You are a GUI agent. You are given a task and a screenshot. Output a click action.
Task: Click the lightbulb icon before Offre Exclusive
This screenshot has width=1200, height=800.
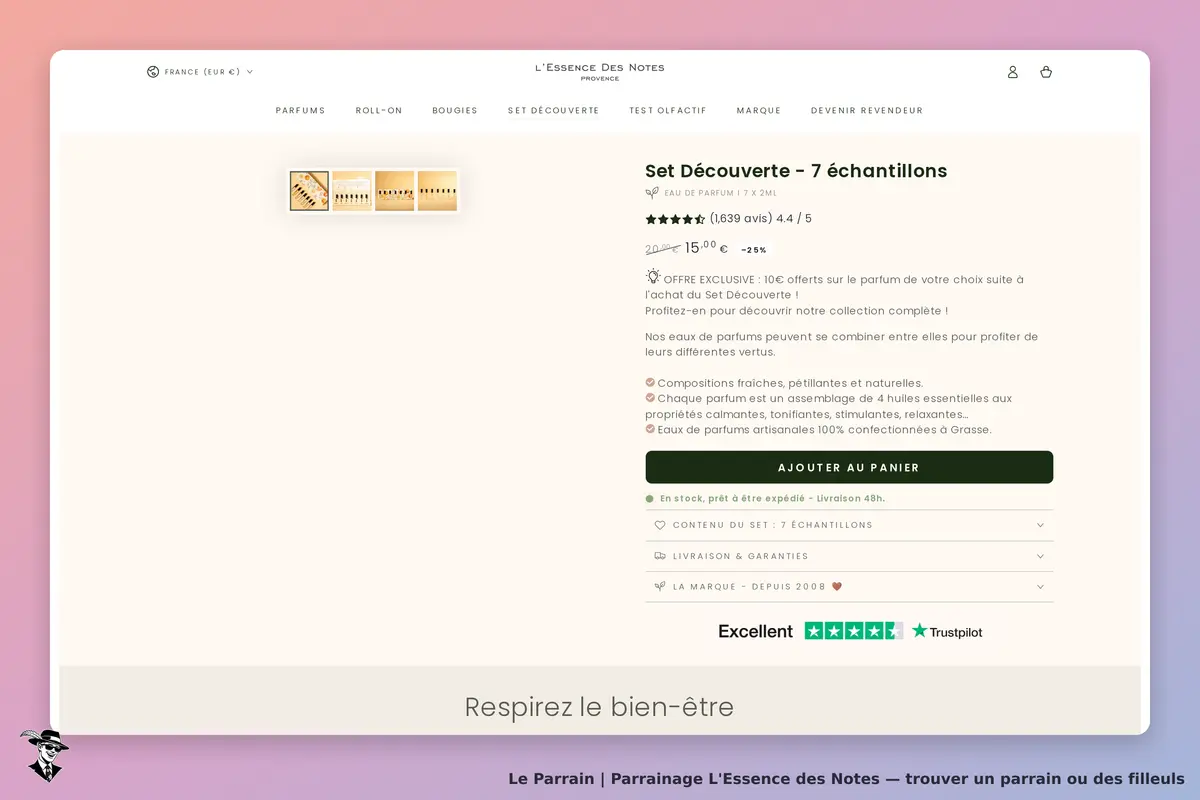click(x=653, y=277)
